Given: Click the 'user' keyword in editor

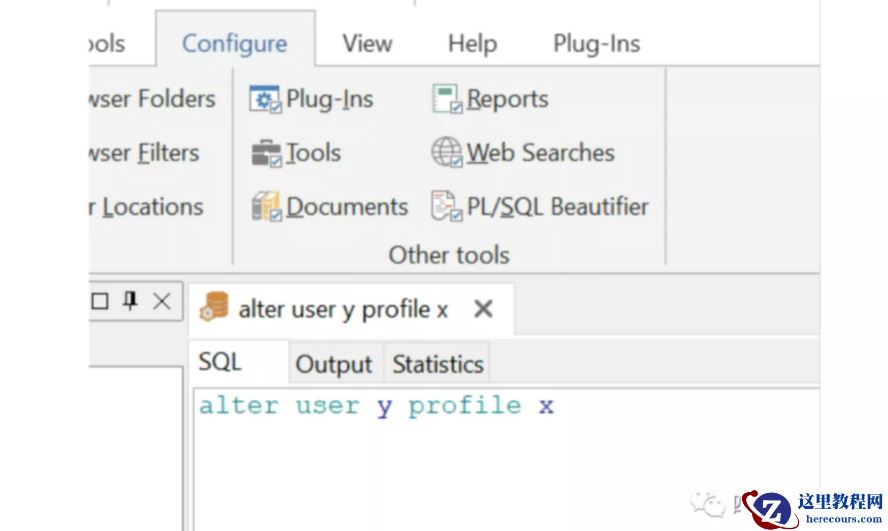Looking at the screenshot, I should [327, 406].
